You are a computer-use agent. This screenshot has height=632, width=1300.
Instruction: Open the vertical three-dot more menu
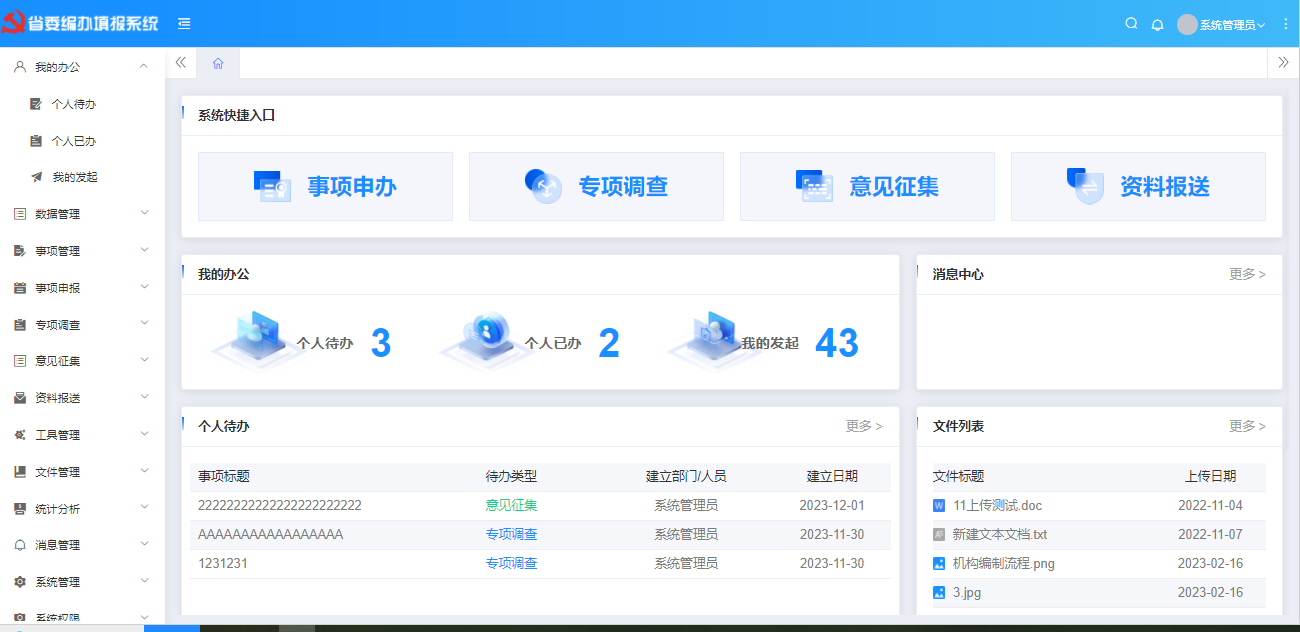tap(1285, 24)
